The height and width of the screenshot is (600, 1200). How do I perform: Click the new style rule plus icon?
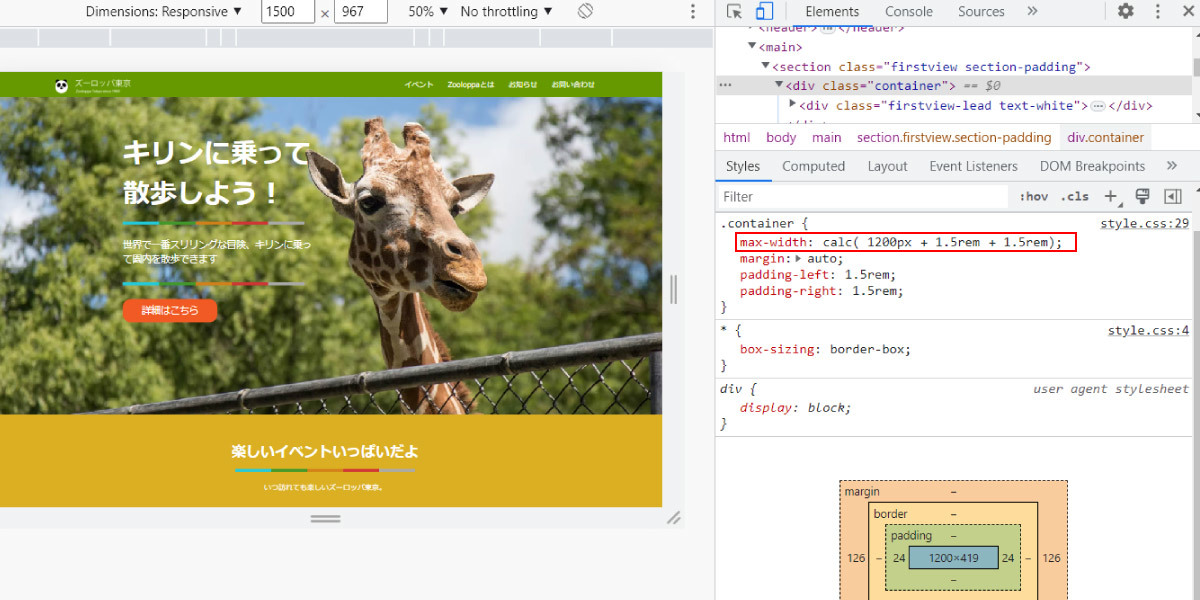click(1111, 196)
